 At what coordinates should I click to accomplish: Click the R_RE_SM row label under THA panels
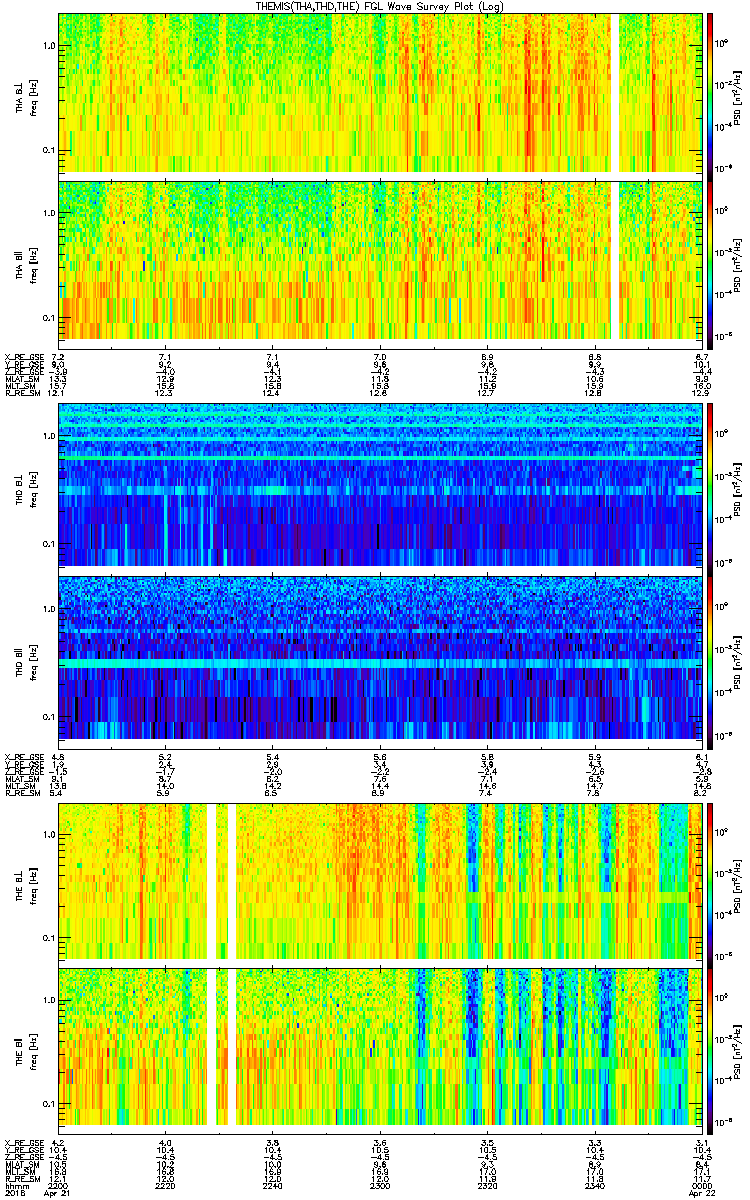[x=21, y=392]
